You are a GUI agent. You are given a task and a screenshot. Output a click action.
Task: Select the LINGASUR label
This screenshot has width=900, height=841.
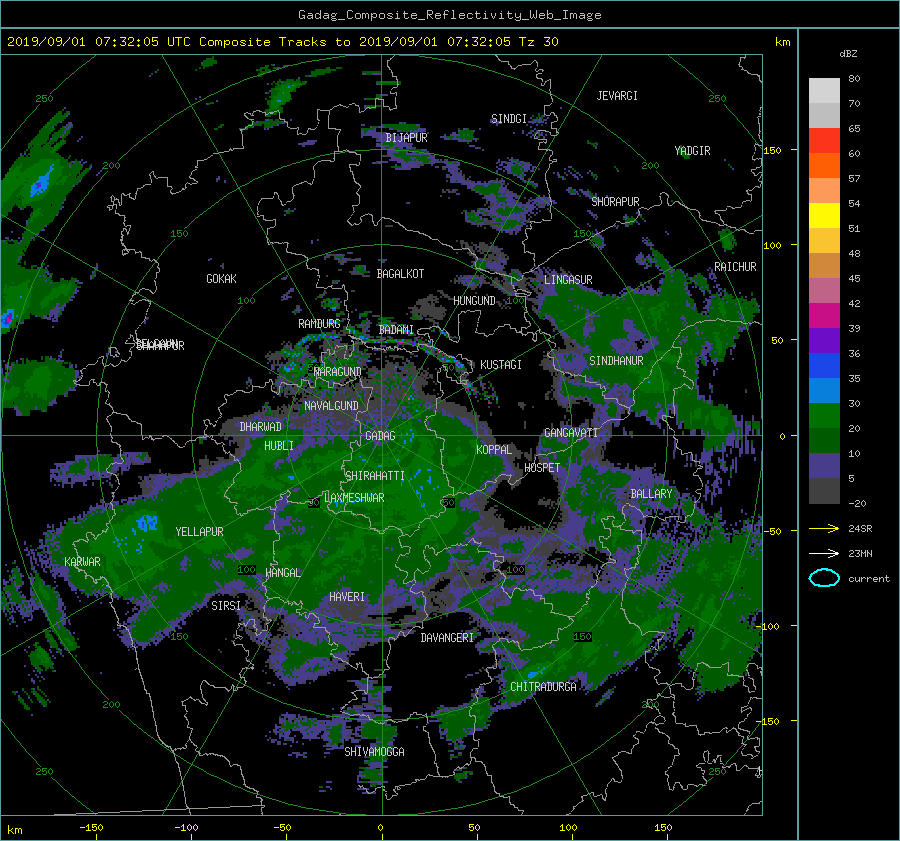pyautogui.click(x=568, y=280)
